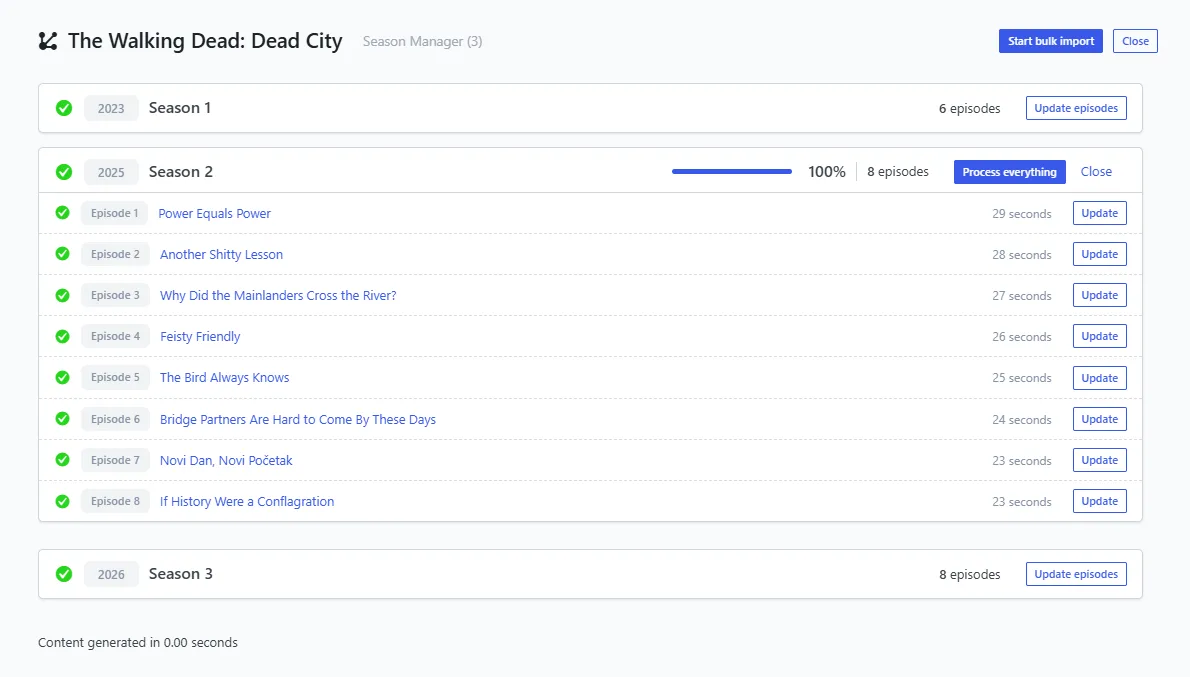The width and height of the screenshot is (1190, 677).
Task: Open the Another Shitty Lesson episode link
Action: (221, 254)
